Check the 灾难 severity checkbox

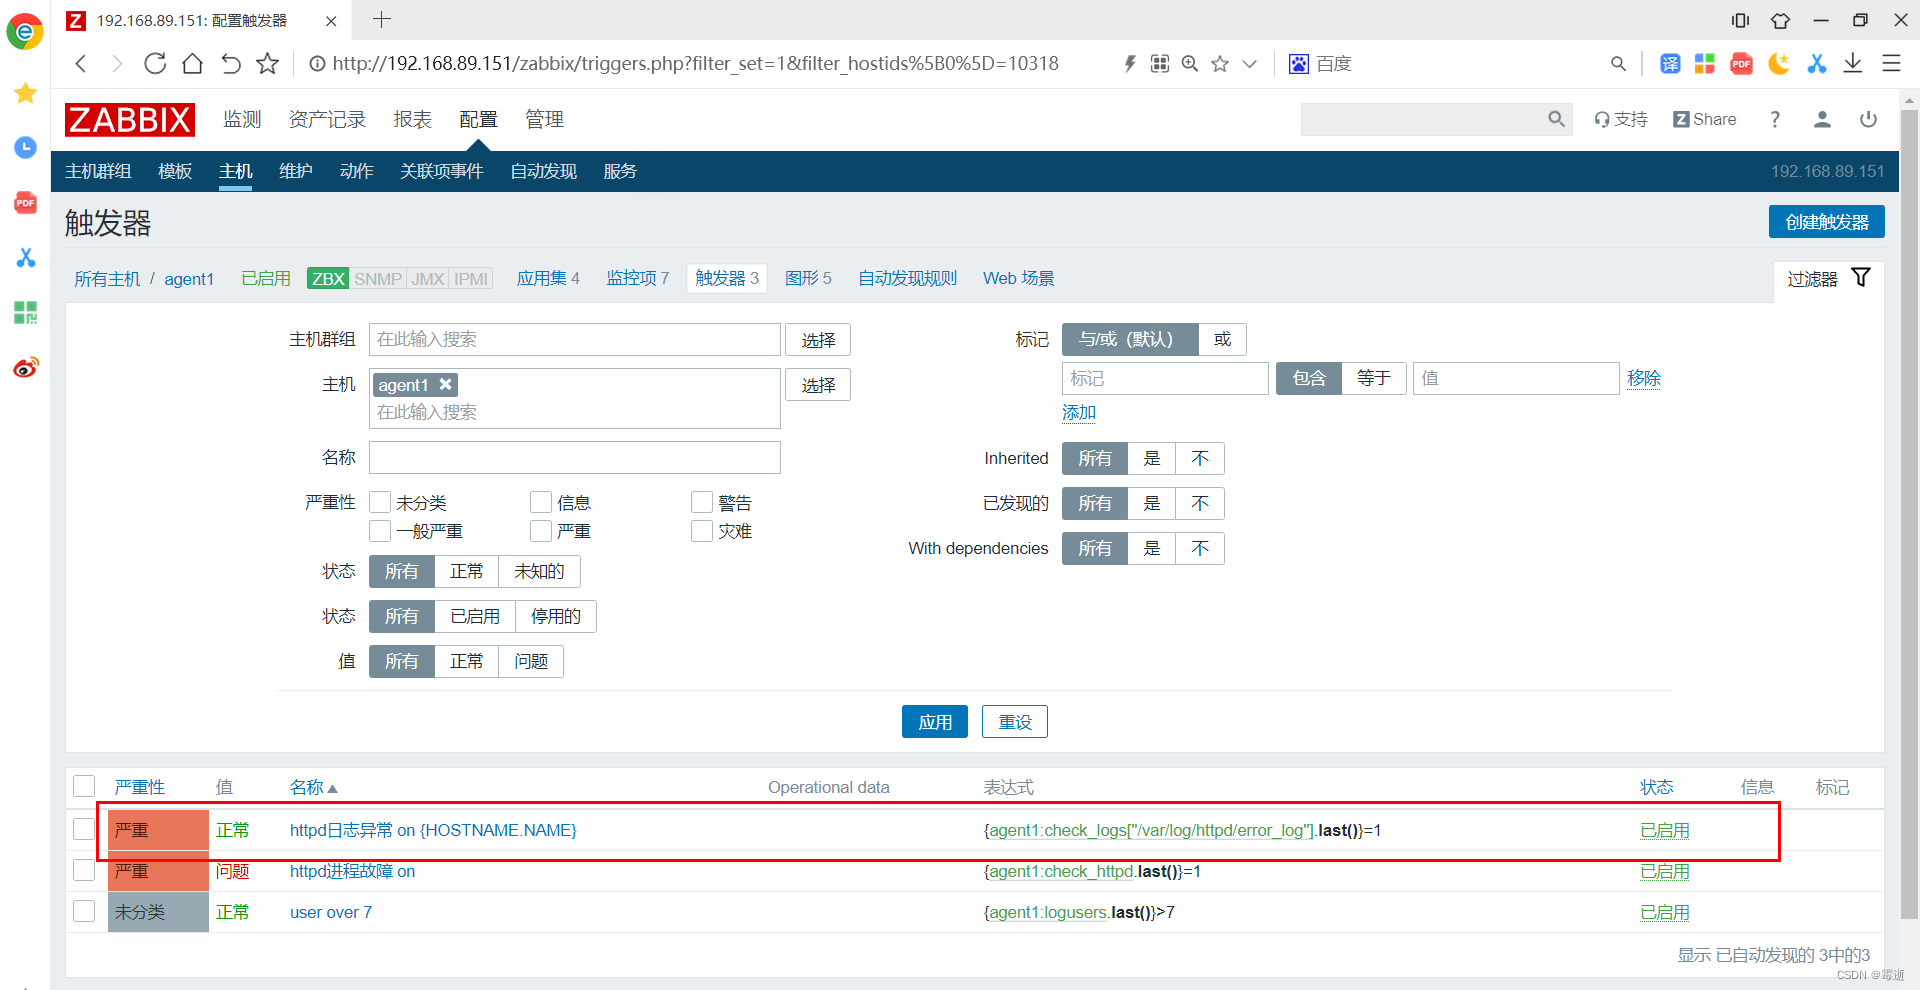[702, 530]
